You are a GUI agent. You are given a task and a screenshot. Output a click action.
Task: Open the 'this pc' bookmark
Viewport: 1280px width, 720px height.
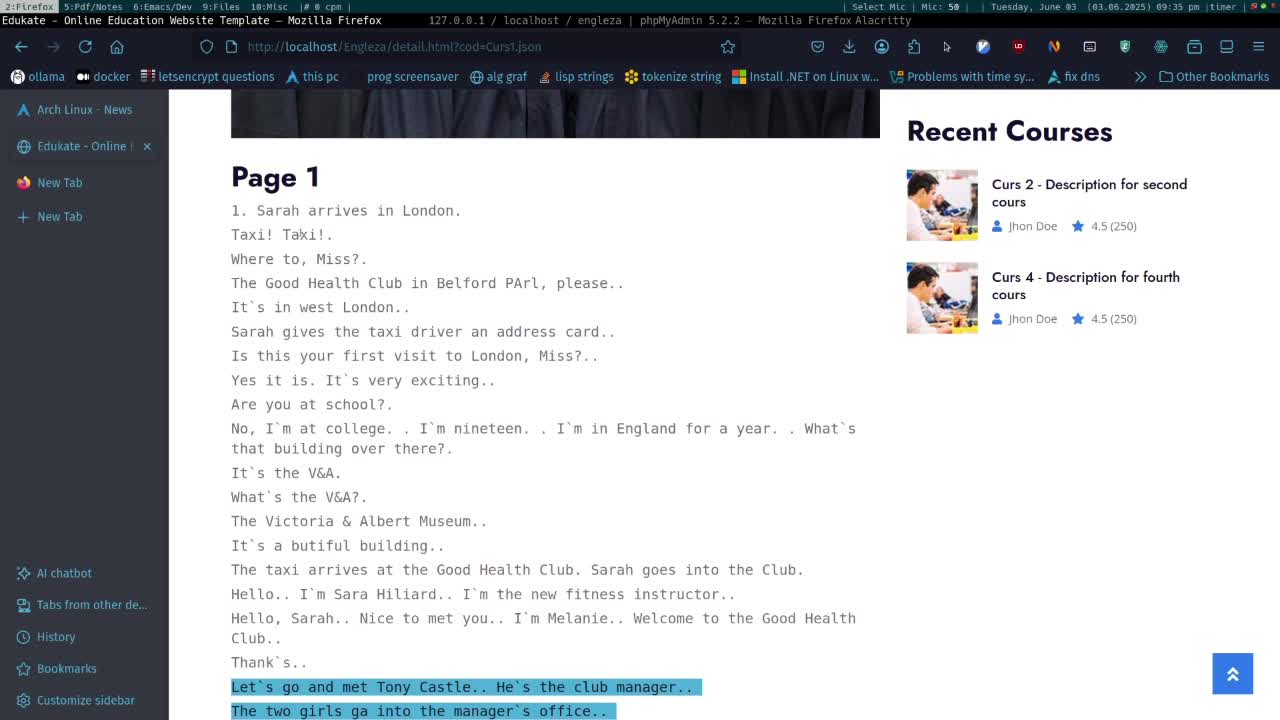(312, 76)
